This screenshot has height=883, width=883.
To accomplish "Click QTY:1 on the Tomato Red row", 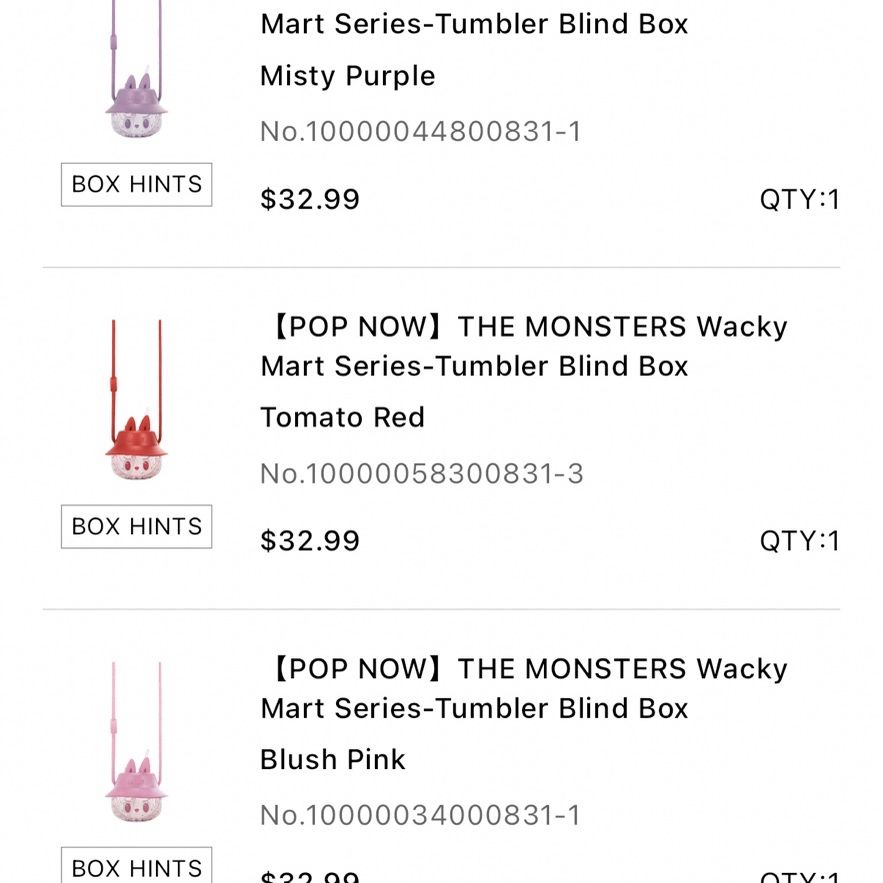I will pyautogui.click(x=800, y=541).
